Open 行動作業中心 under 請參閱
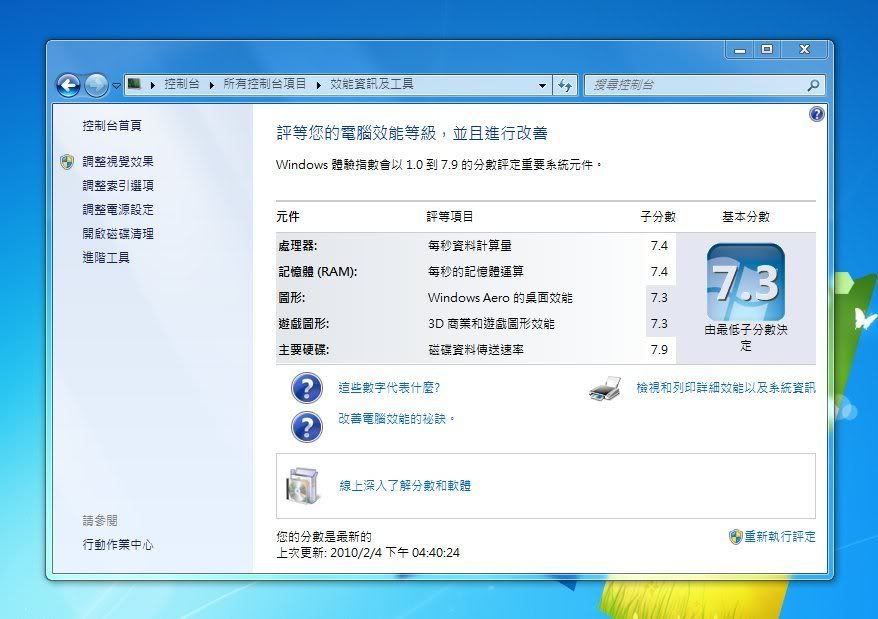 pyautogui.click(x=118, y=544)
